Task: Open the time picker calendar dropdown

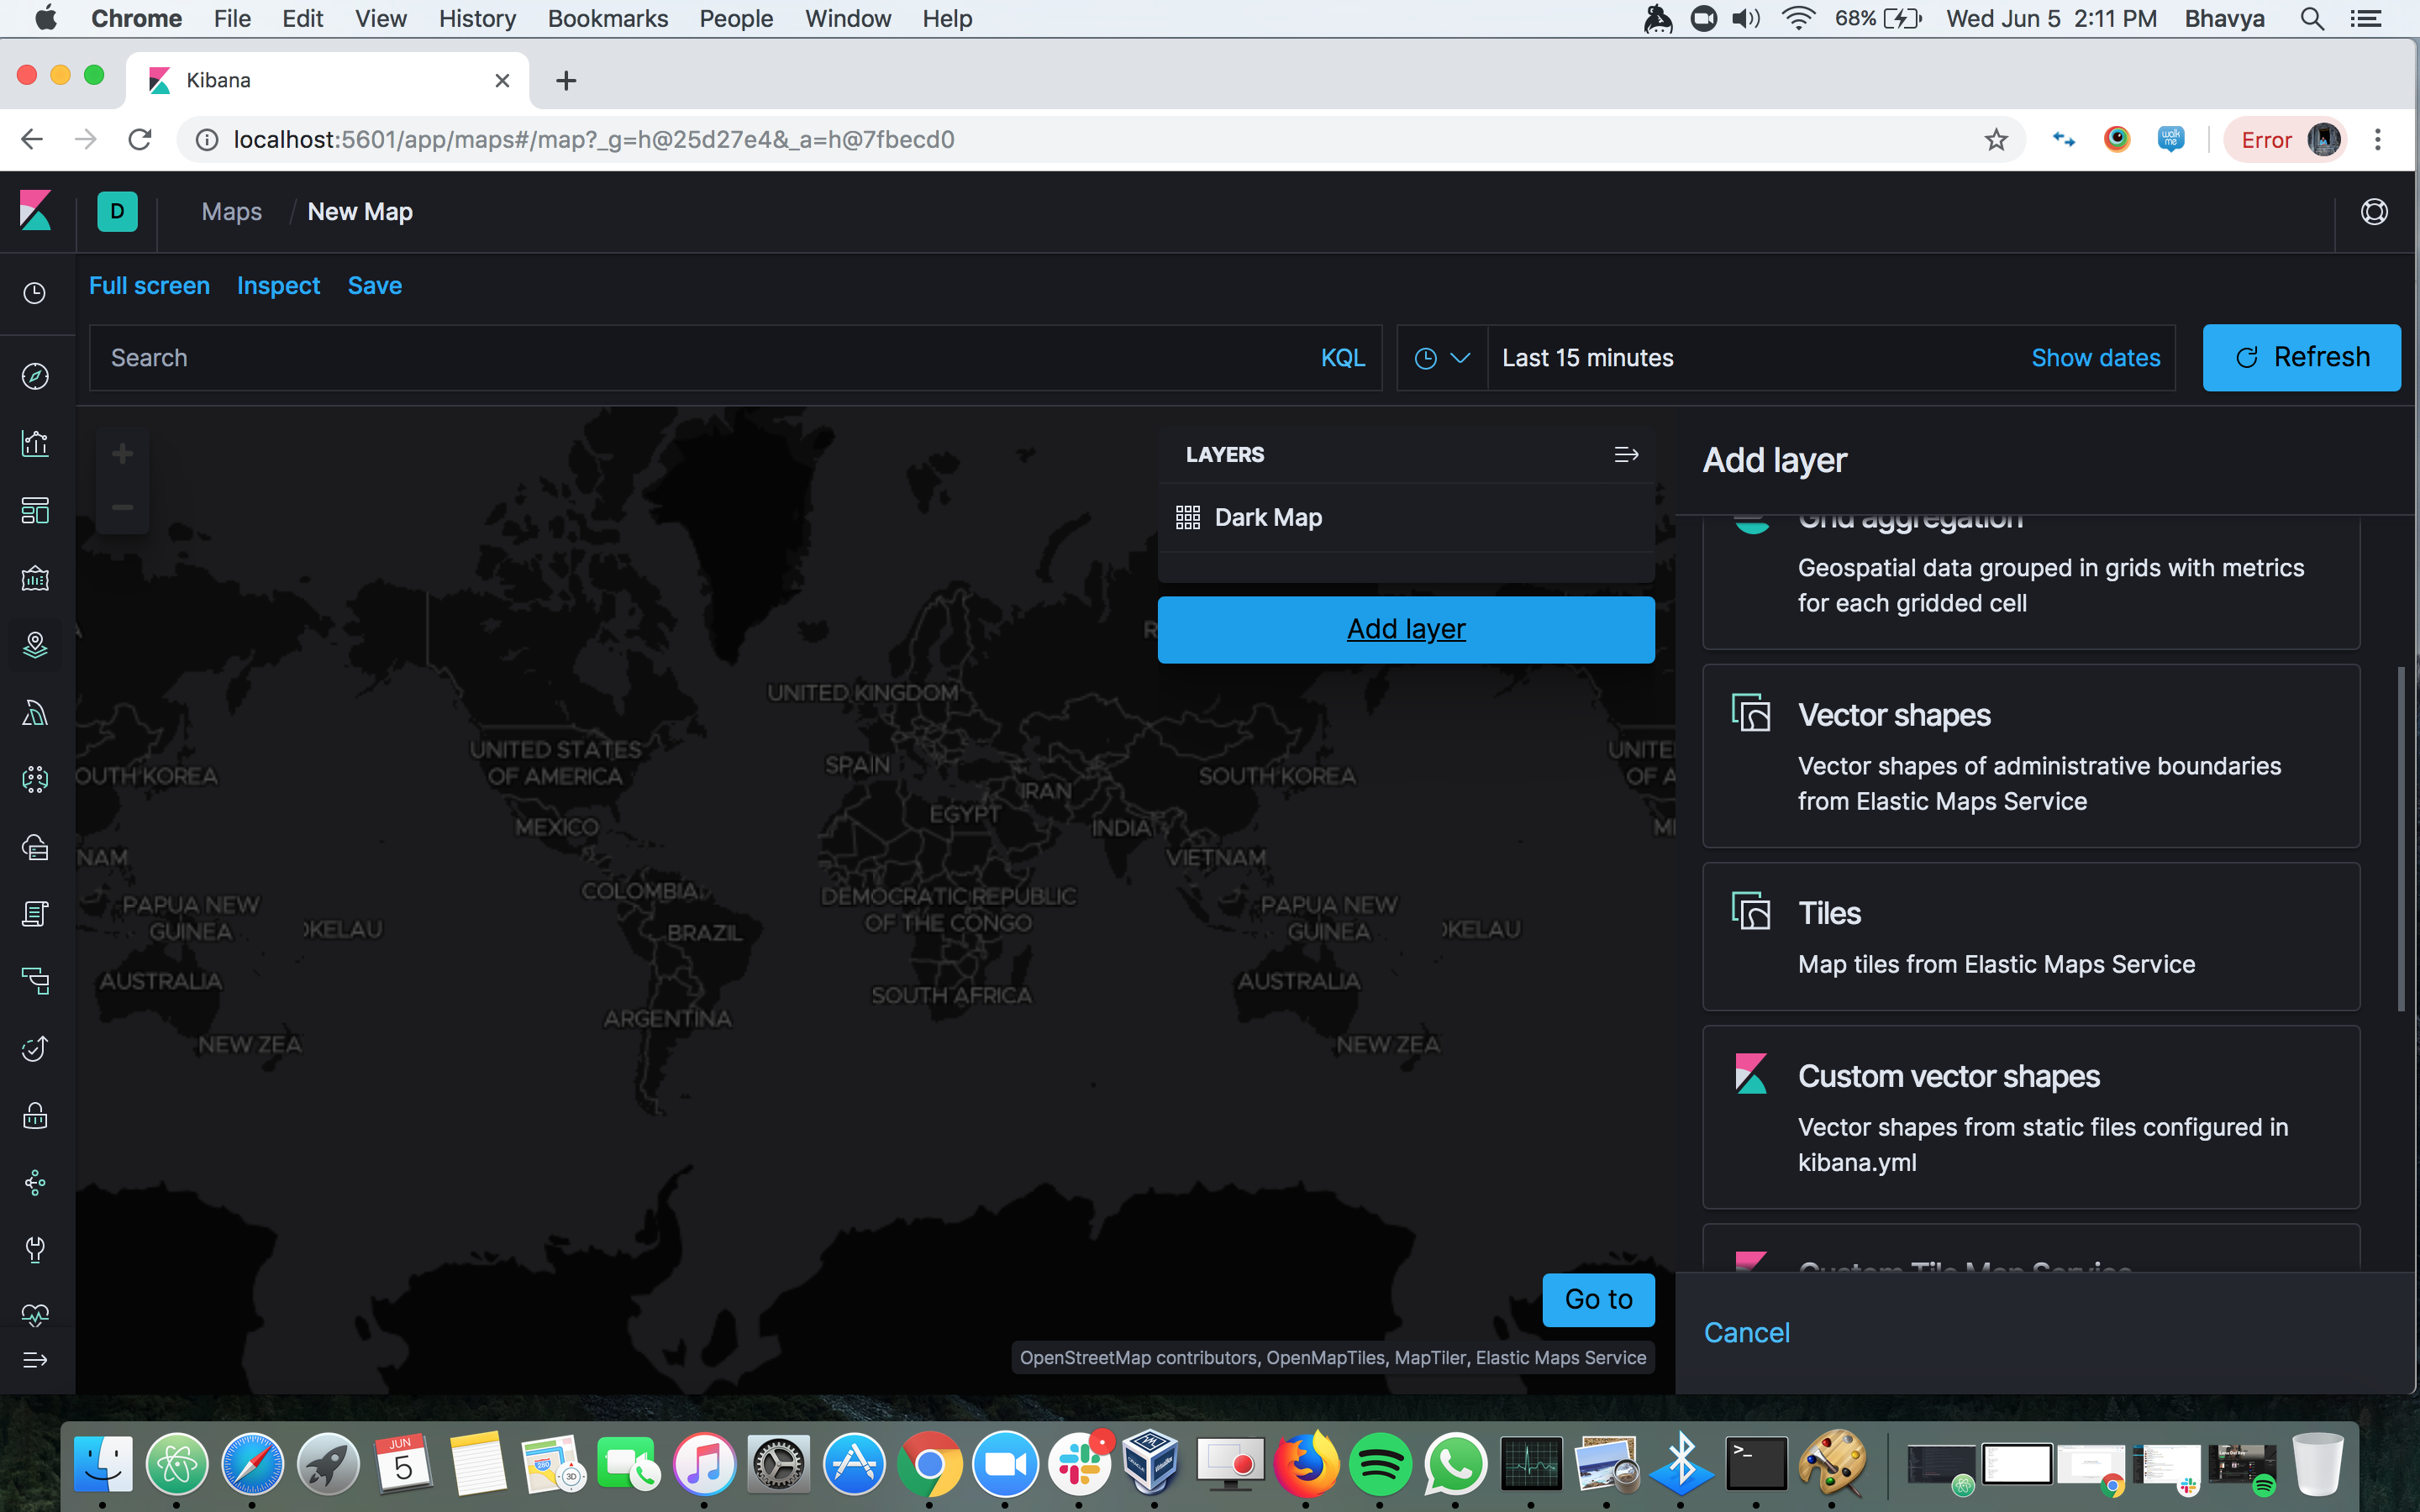Action: [x=1440, y=357]
